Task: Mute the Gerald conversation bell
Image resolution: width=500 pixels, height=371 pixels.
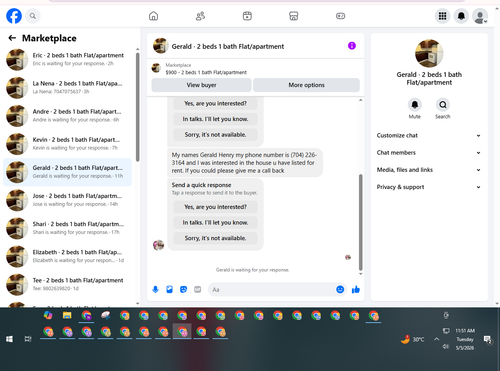Action: tap(415, 105)
